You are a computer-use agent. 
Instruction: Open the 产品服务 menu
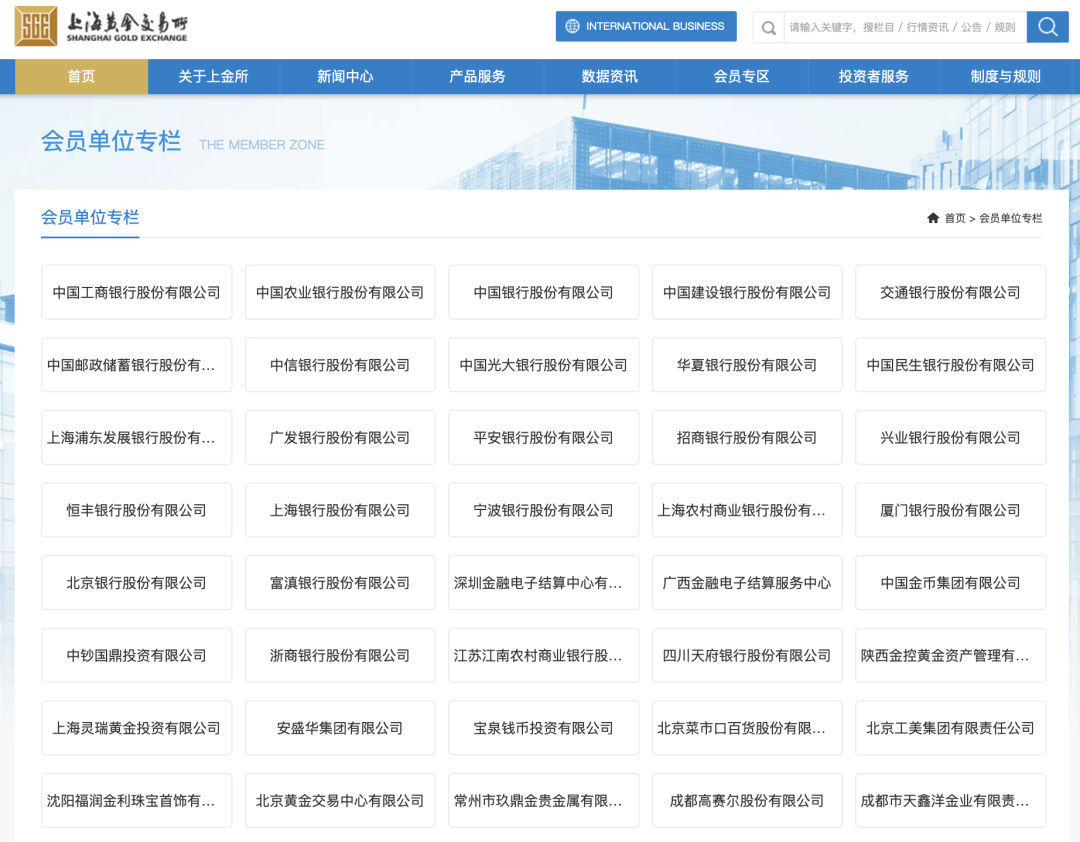(x=477, y=76)
